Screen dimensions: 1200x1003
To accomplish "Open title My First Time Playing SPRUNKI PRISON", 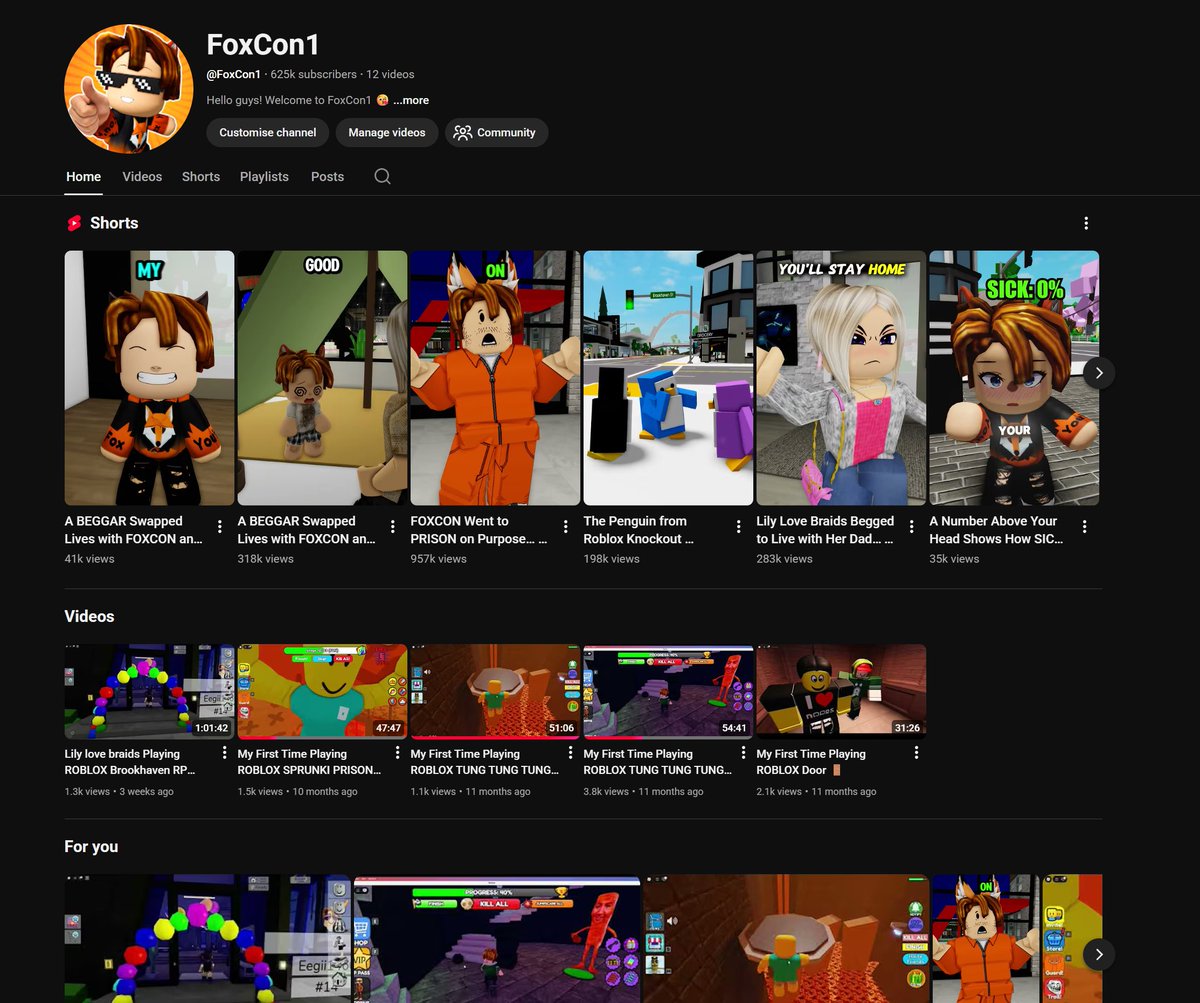I will (x=310, y=762).
